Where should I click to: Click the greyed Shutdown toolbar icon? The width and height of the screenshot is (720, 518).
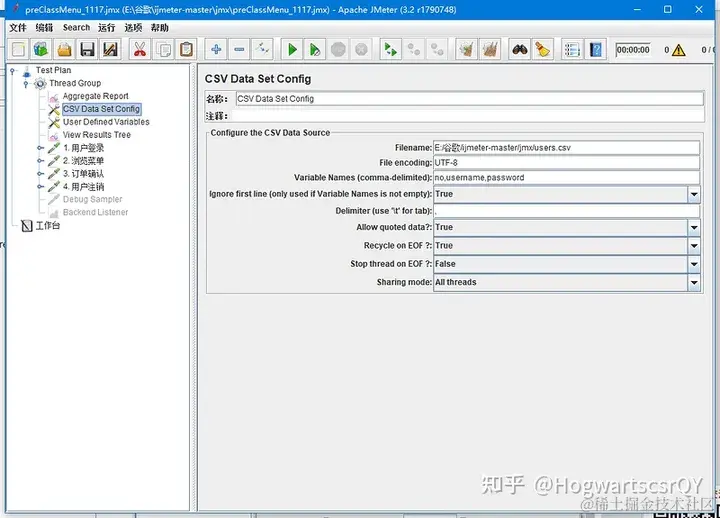coord(361,50)
